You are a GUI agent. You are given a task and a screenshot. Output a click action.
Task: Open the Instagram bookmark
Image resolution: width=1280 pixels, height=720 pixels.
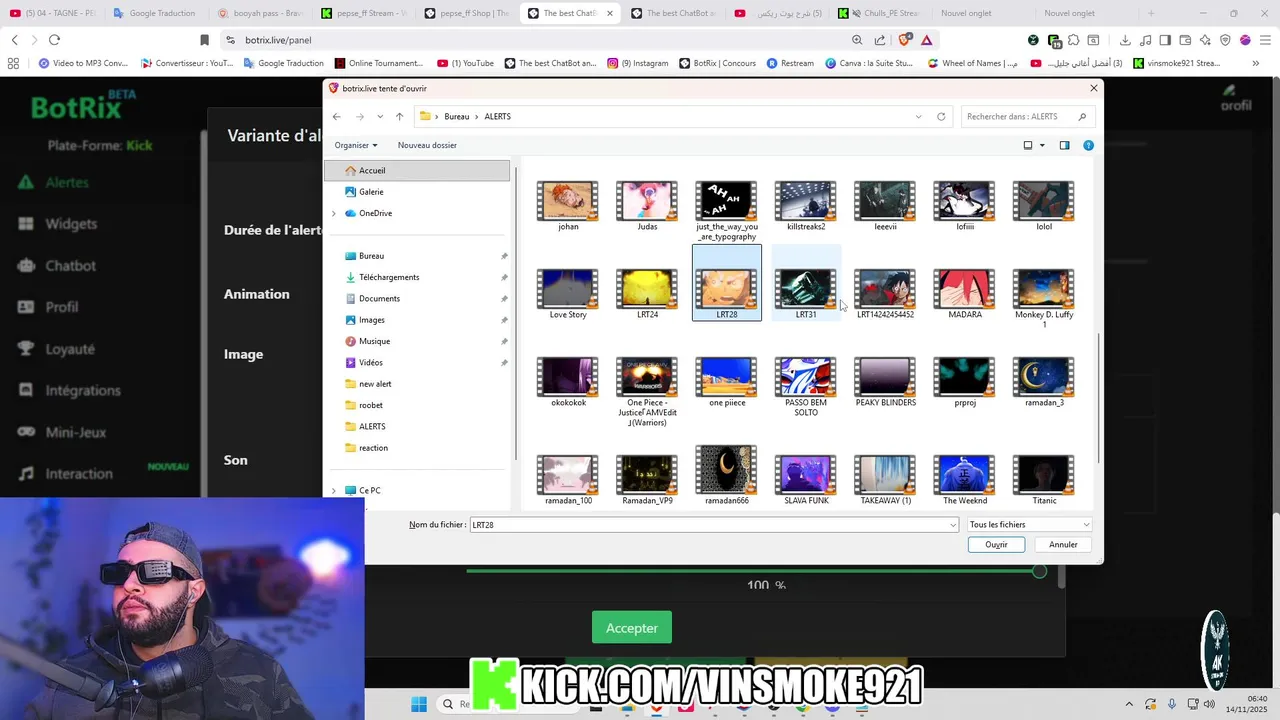pos(638,63)
